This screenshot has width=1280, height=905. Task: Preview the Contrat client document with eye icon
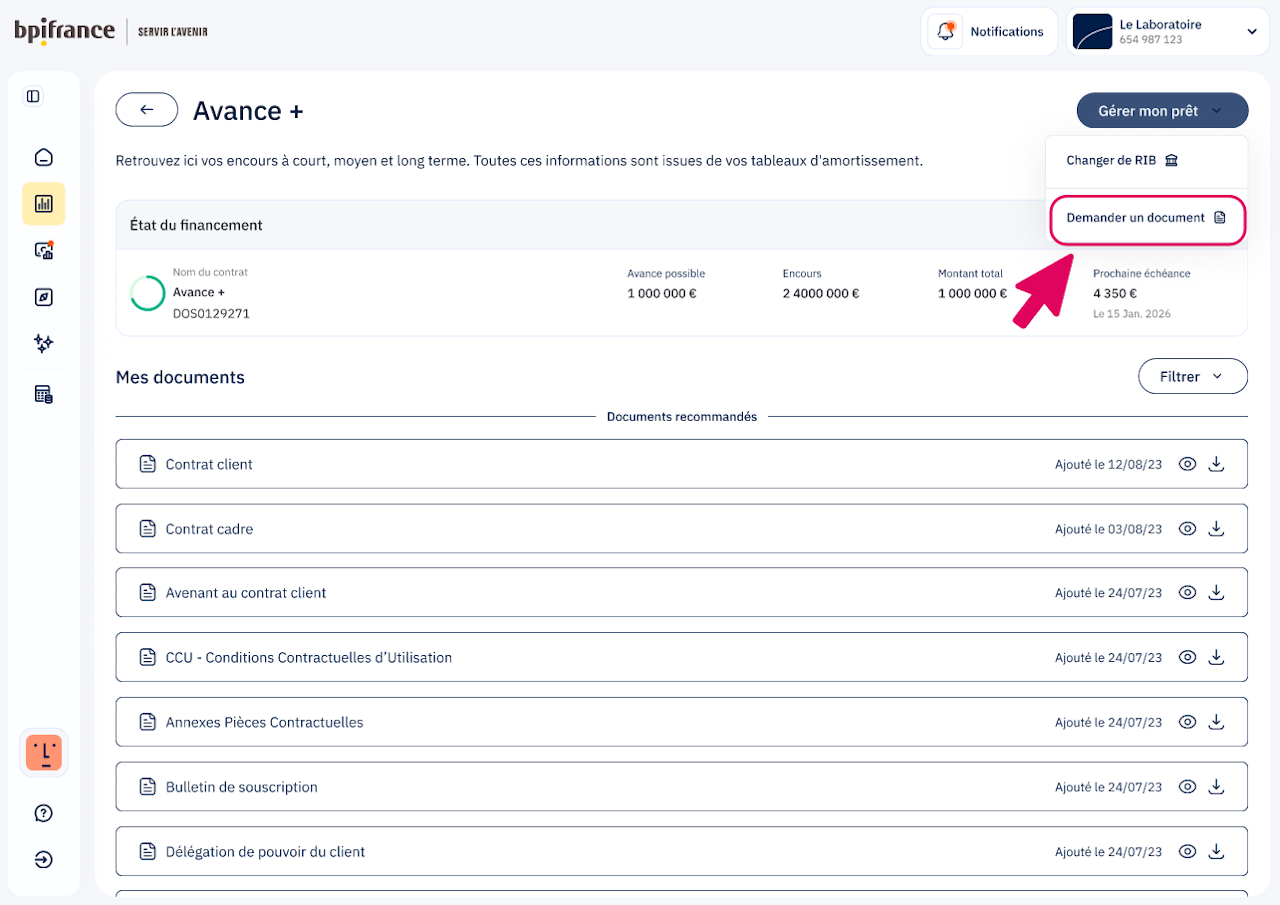(1188, 464)
